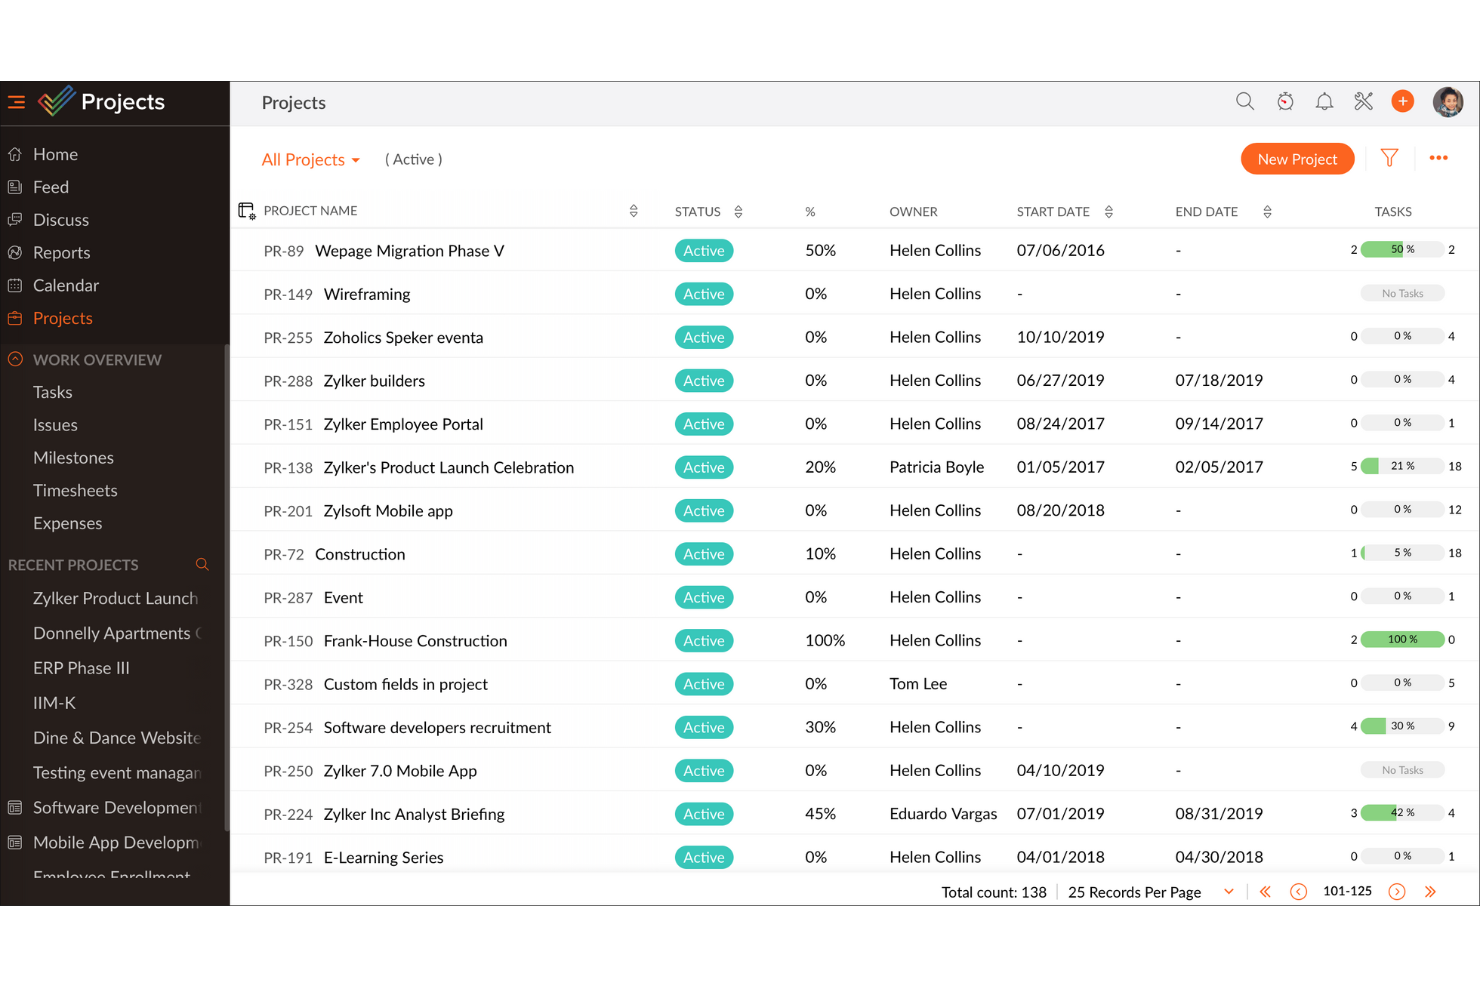Open the hamburger menu icon
Image resolution: width=1480 pixels, height=987 pixels.
point(17,102)
